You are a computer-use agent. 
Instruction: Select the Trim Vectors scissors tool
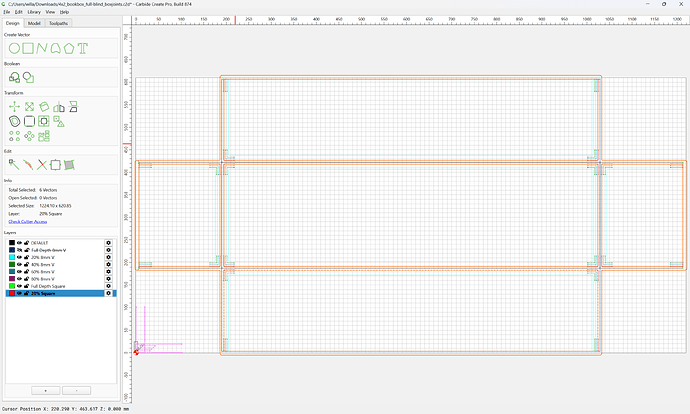(x=42, y=165)
